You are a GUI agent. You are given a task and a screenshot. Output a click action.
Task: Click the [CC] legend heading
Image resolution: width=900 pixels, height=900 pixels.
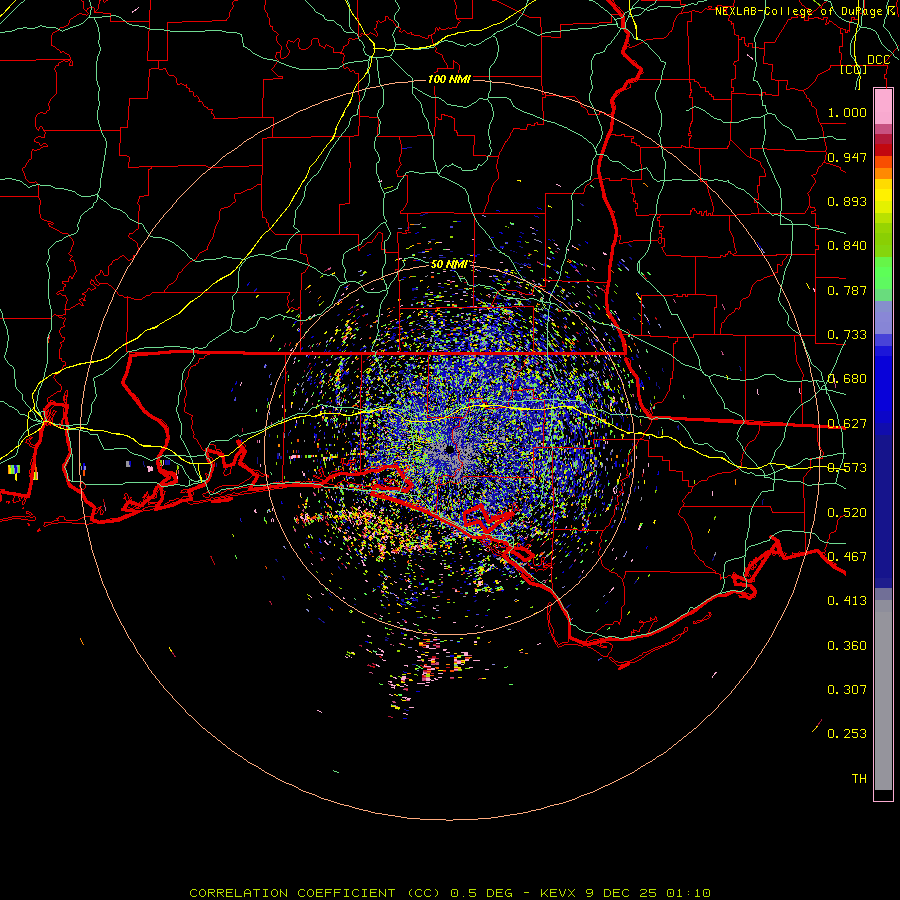[854, 69]
